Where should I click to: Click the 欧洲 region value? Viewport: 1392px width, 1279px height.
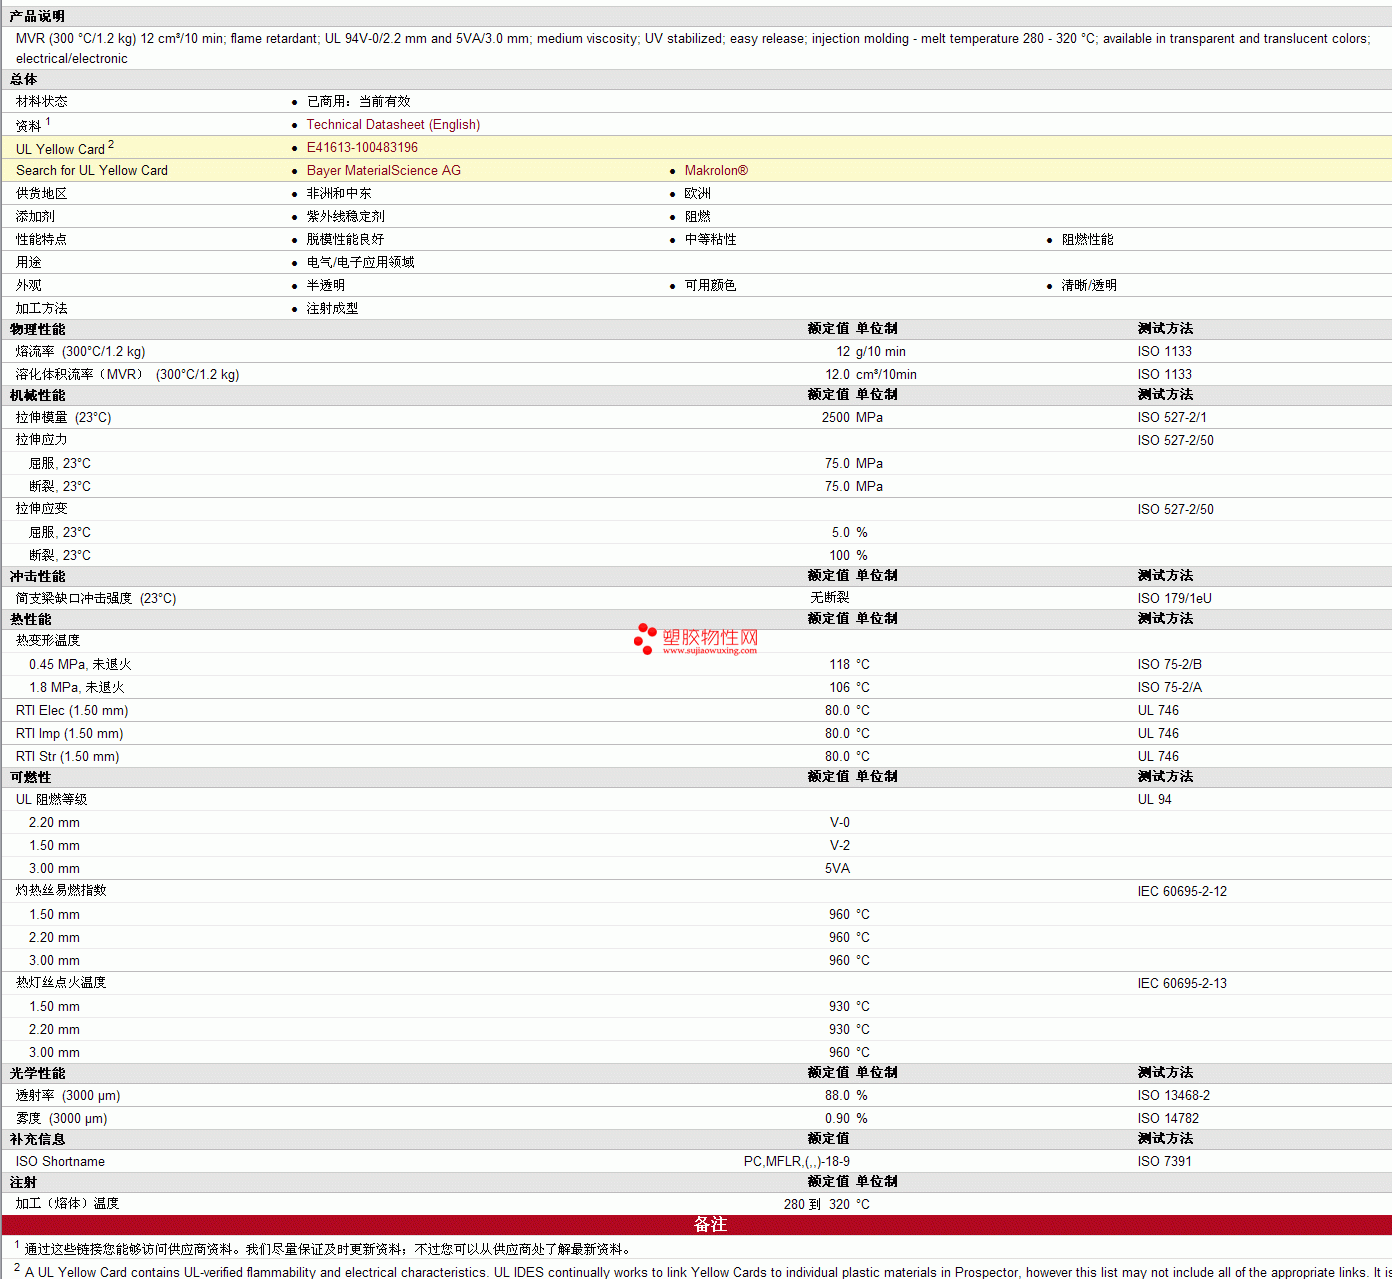[x=697, y=194]
